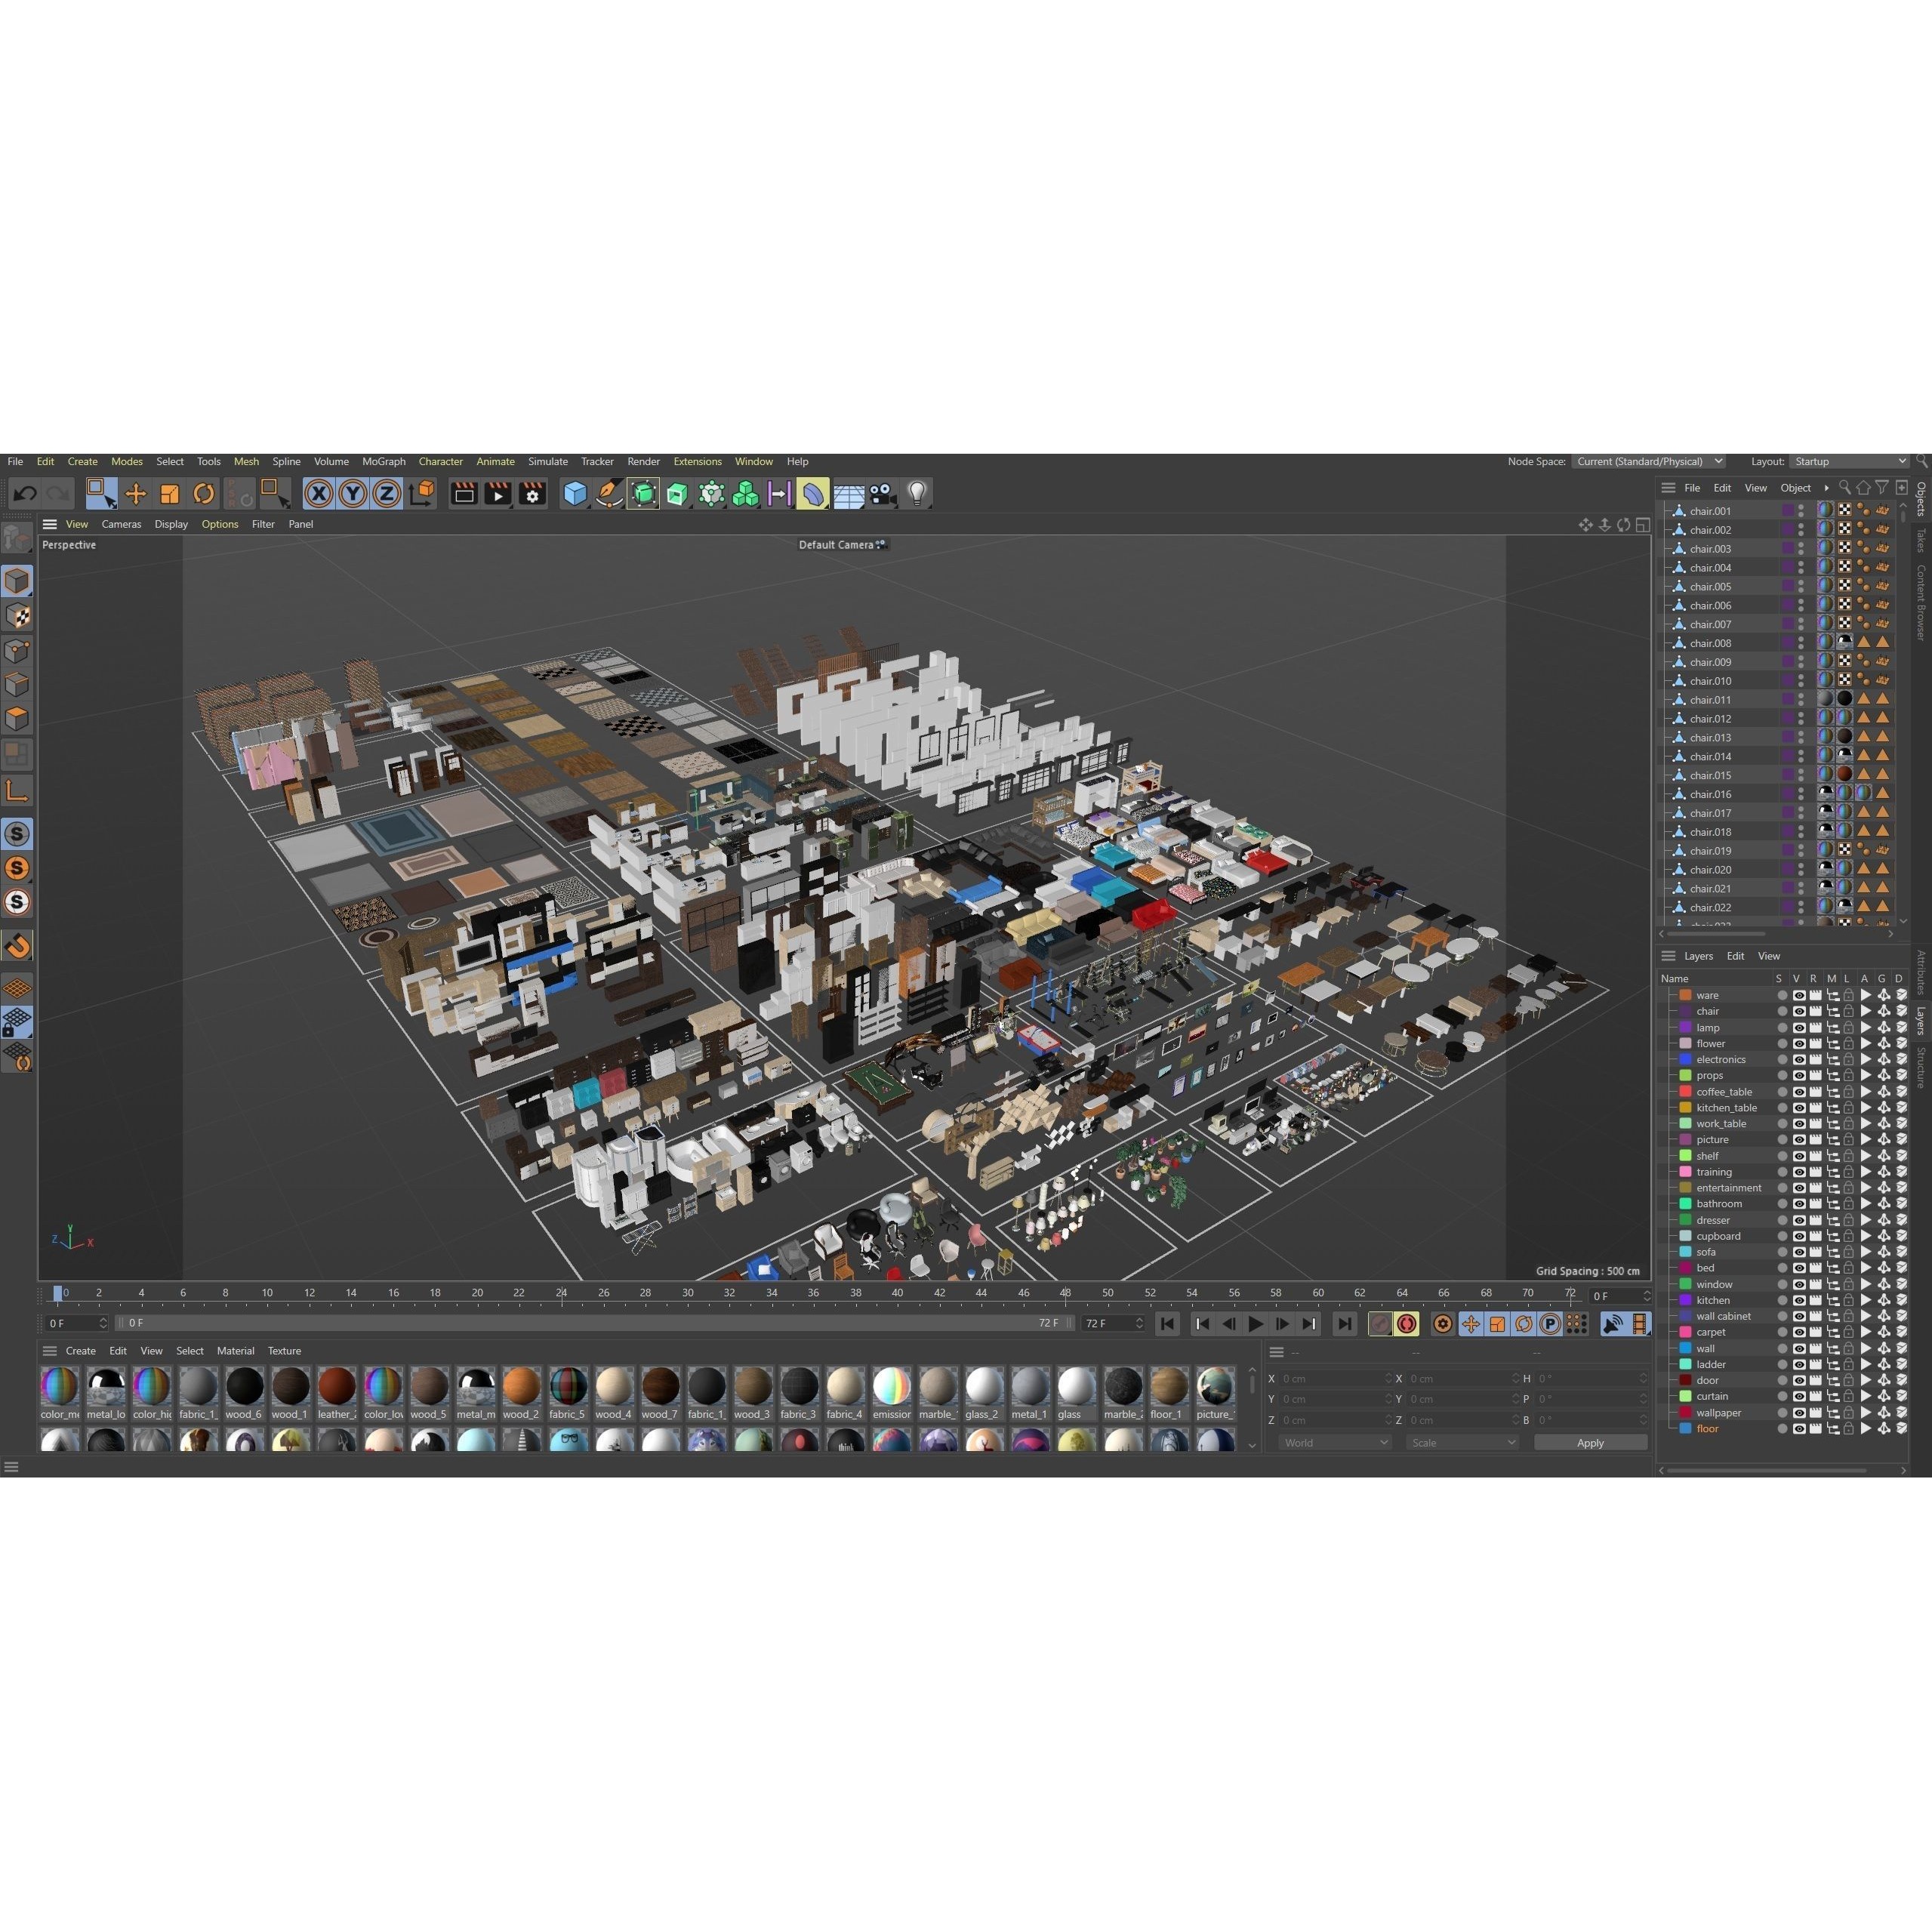Toggle the X-axis lock button
The width and height of the screenshot is (1932, 1932).
click(318, 493)
